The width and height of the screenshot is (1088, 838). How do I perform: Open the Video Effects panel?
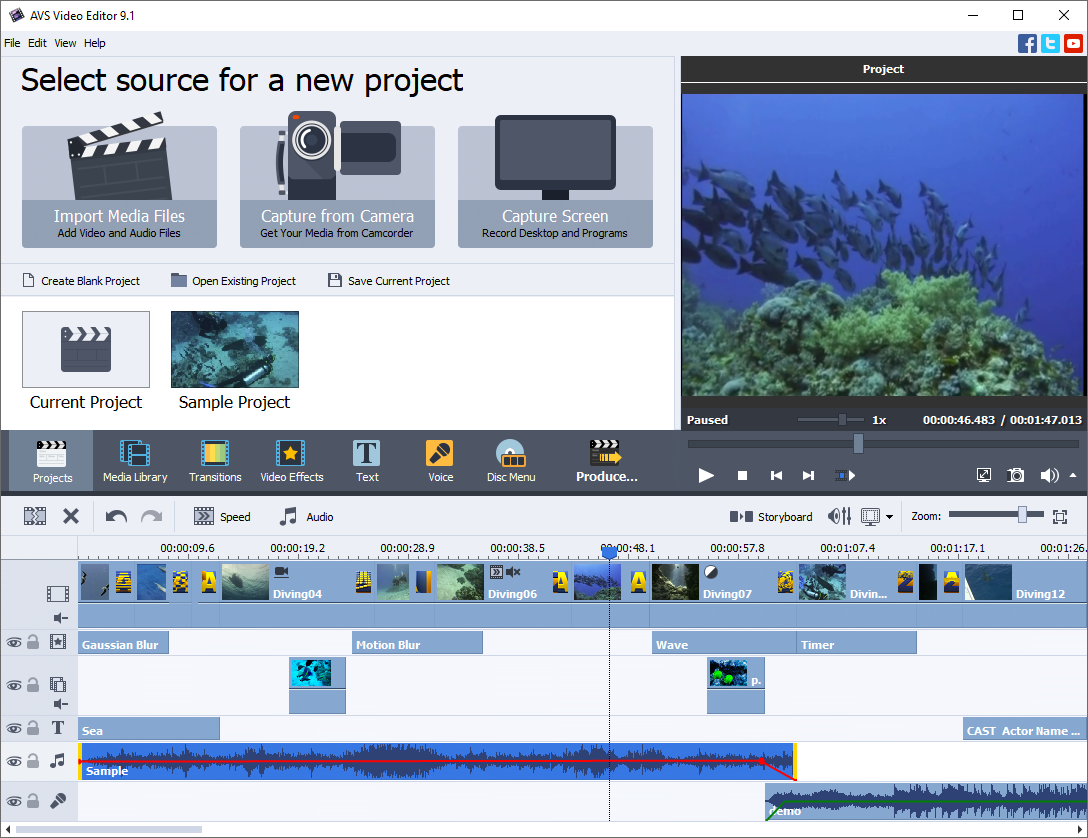click(x=292, y=462)
